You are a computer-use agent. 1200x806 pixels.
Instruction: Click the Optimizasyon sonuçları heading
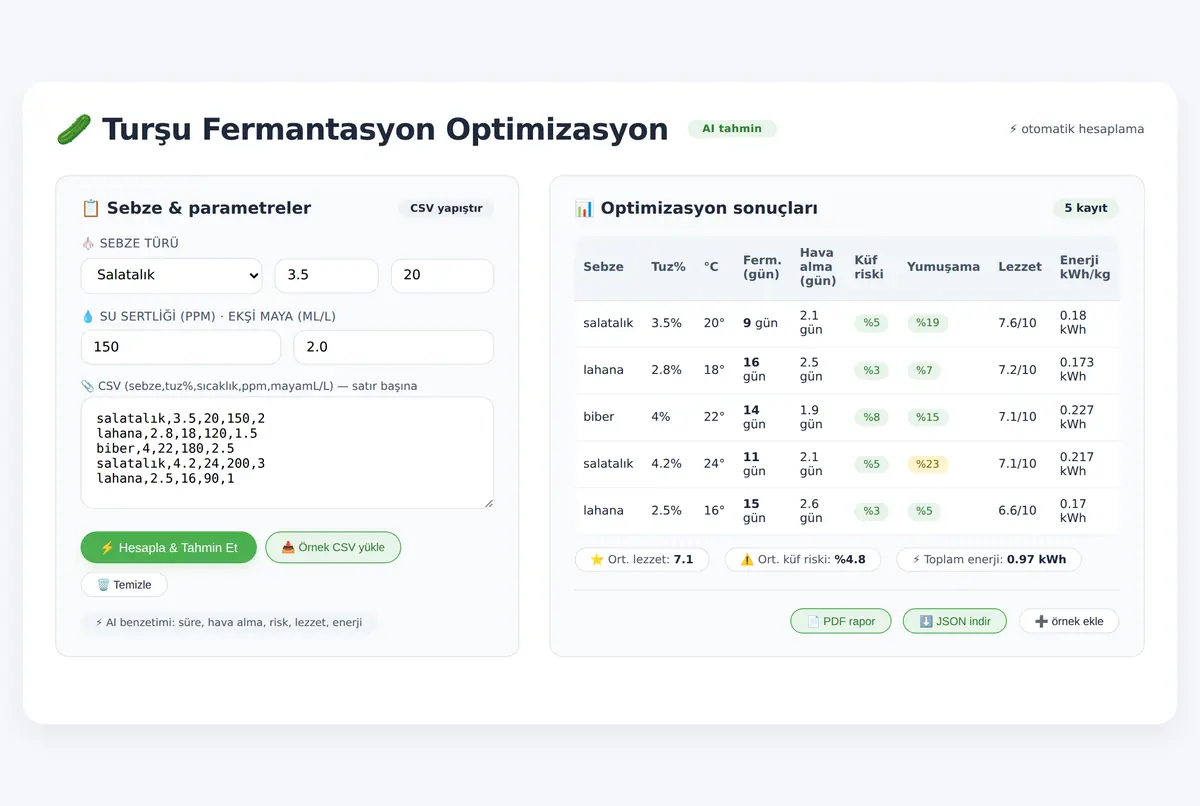pyautogui.click(x=709, y=208)
